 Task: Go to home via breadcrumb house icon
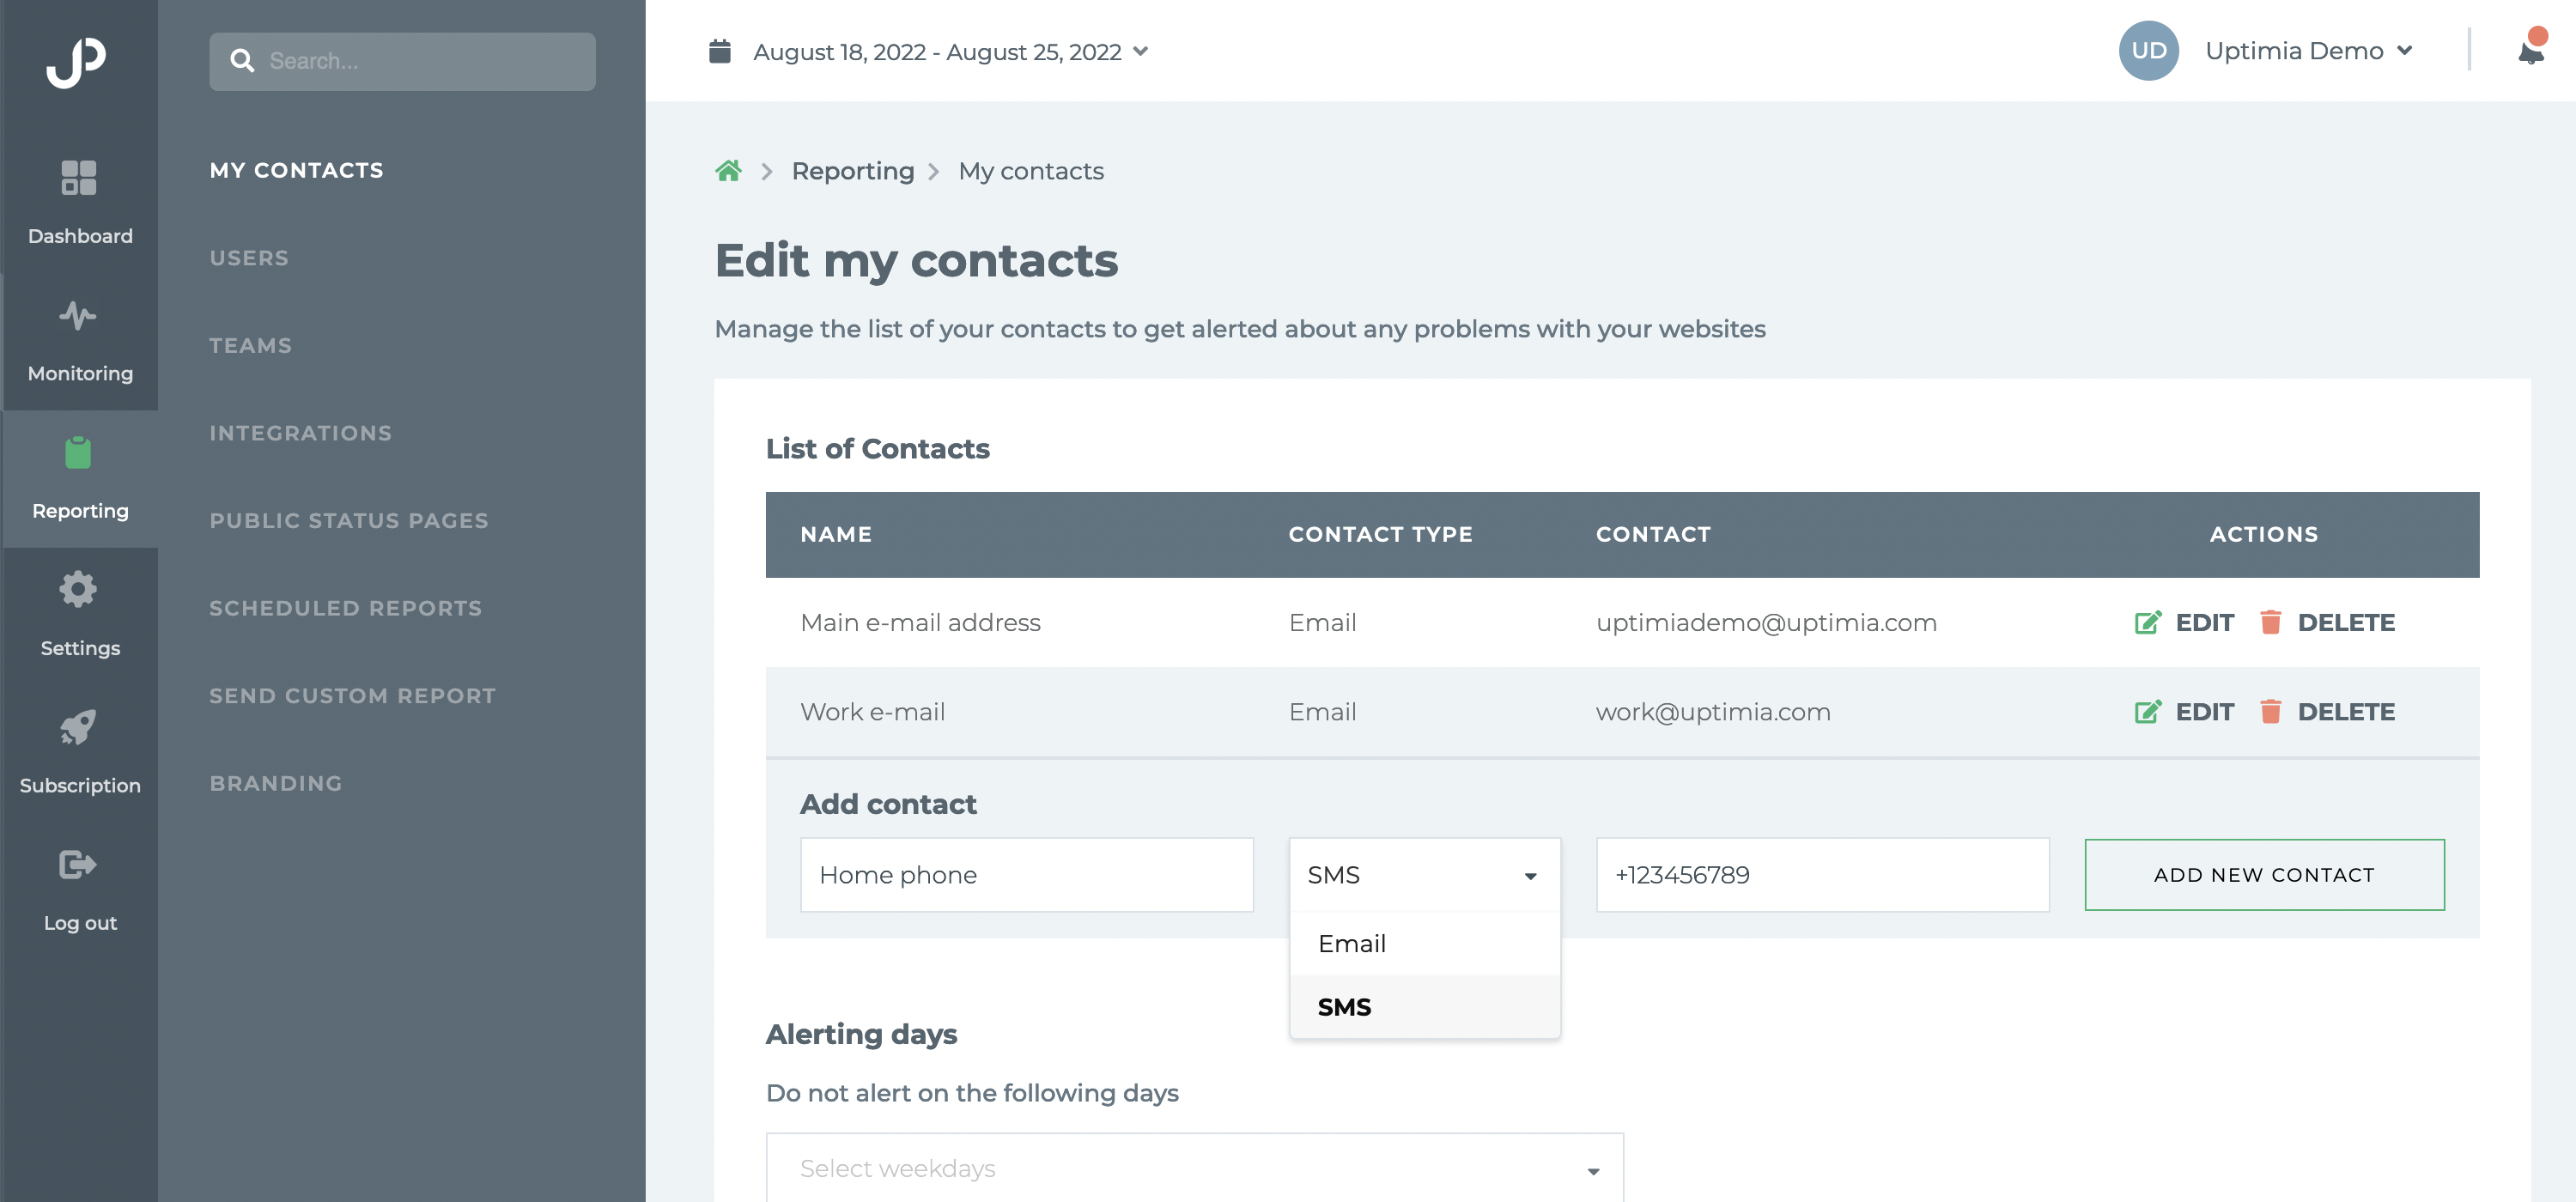728,171
